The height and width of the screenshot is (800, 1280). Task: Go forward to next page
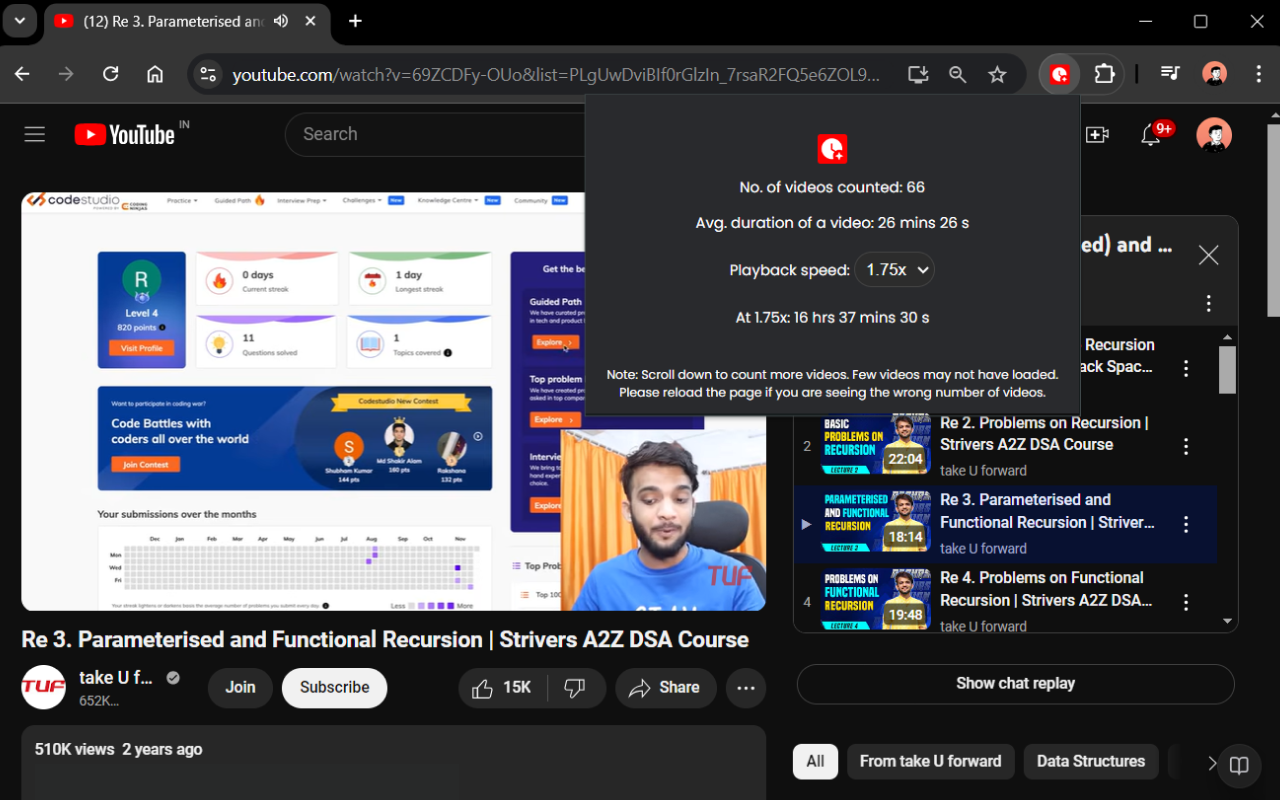pos(66,74)
